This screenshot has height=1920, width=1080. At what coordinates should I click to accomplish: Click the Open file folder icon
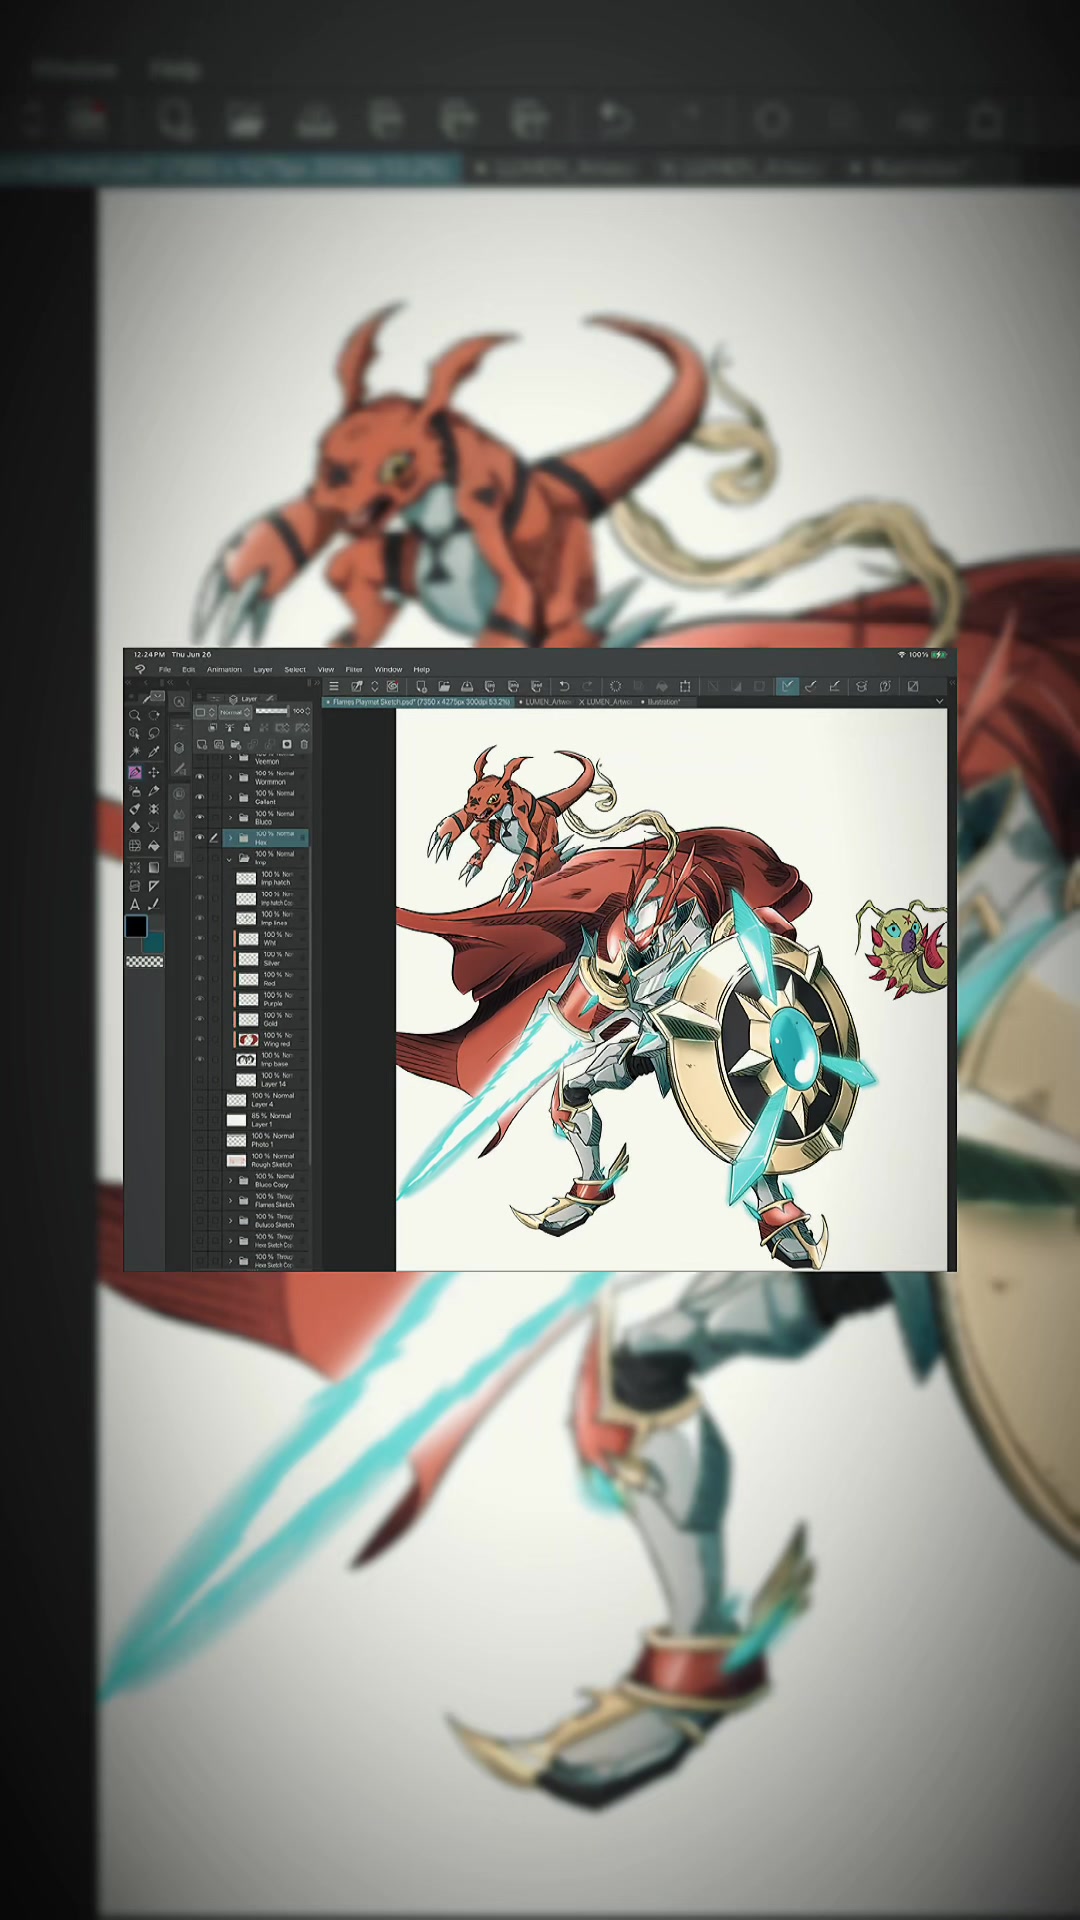444,686
